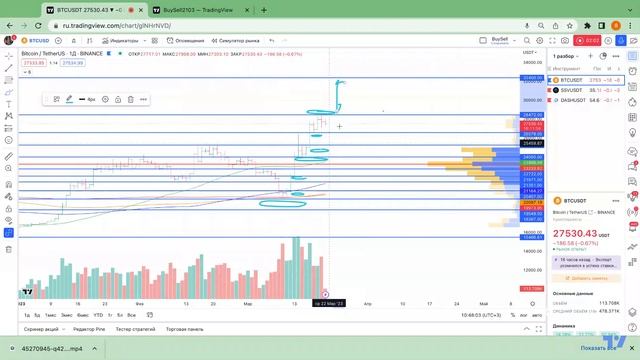Viewport: 640px width, 360px height.
Task: Expand the 1 разбор watchlist dropdown
Action: [x=566, y=56]
